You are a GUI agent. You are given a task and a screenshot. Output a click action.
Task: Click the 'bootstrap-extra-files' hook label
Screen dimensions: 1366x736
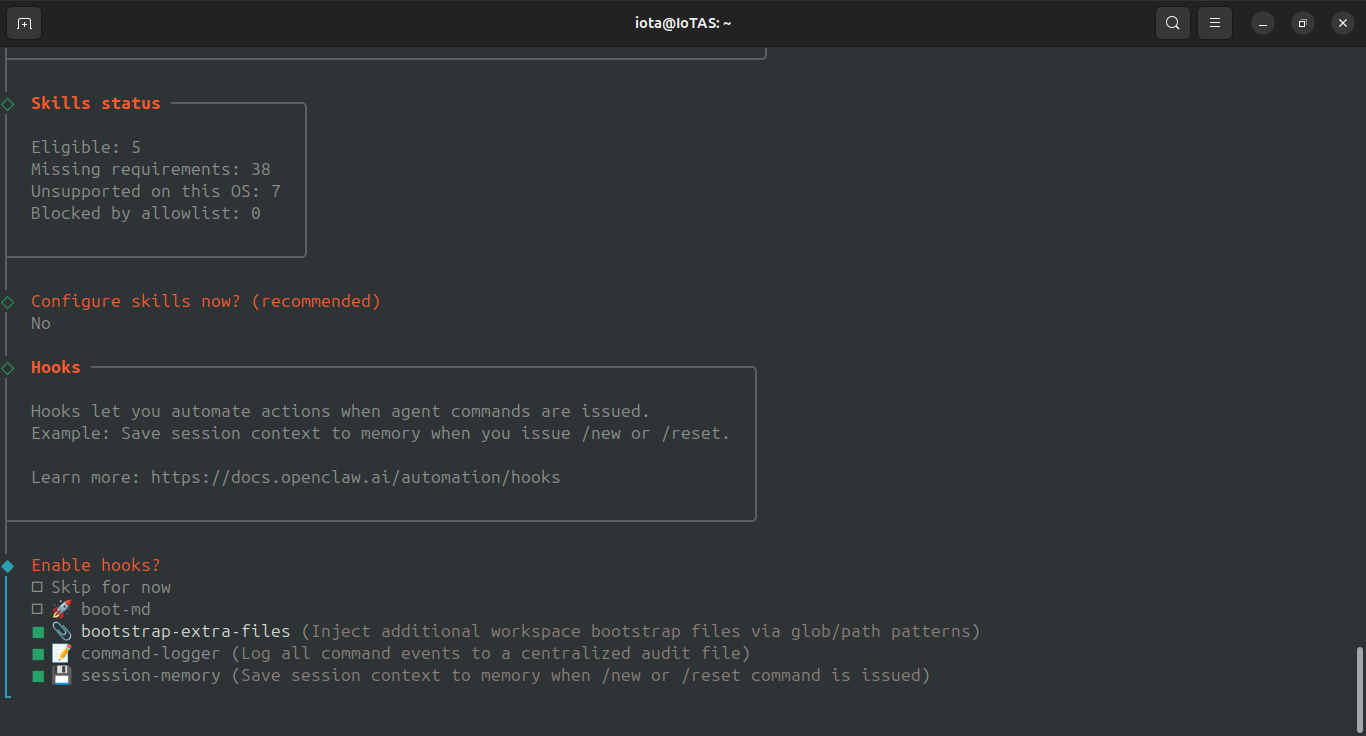click(x=186, y=631)
